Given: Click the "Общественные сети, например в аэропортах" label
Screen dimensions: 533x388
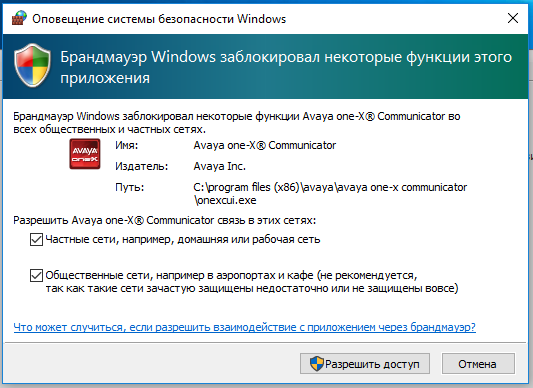Looking at the screenshot, I should (x=252, y=282).
